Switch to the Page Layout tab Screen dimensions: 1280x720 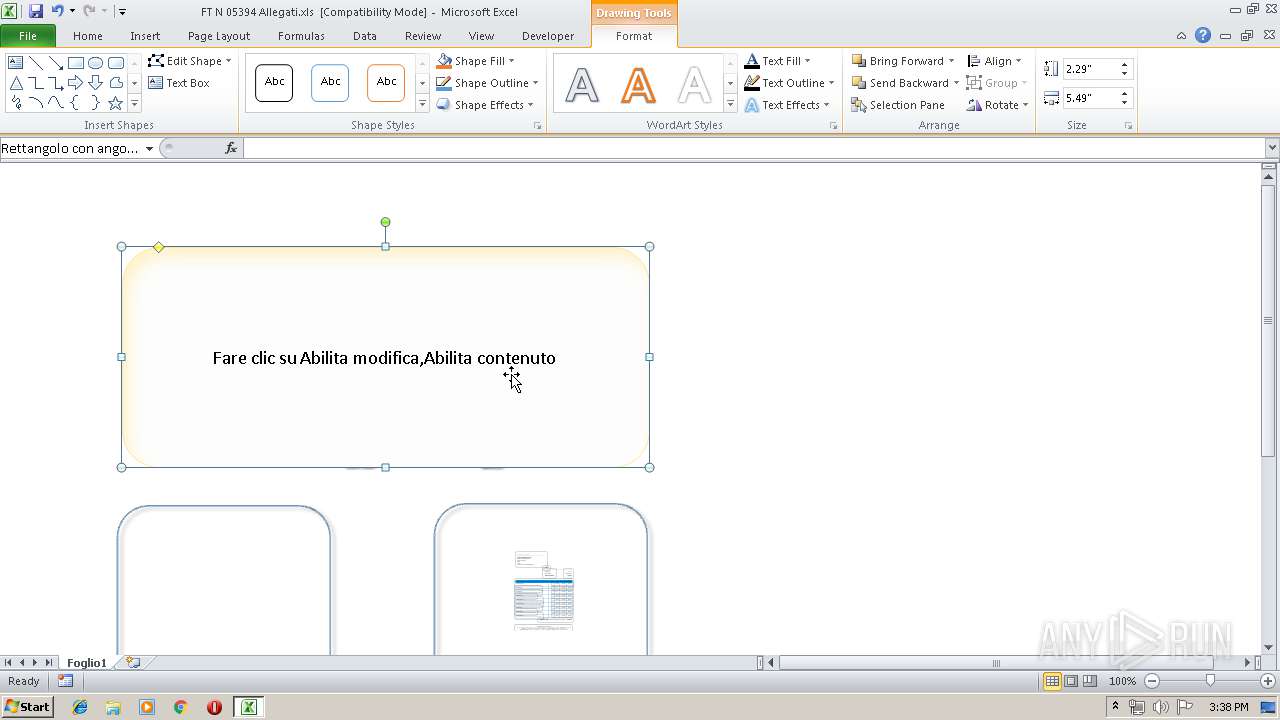[219, 36]
